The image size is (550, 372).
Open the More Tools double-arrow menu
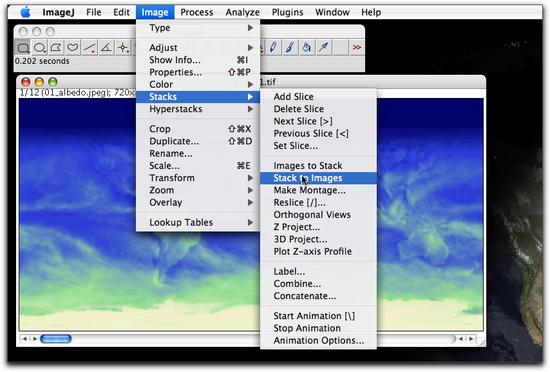357,47
